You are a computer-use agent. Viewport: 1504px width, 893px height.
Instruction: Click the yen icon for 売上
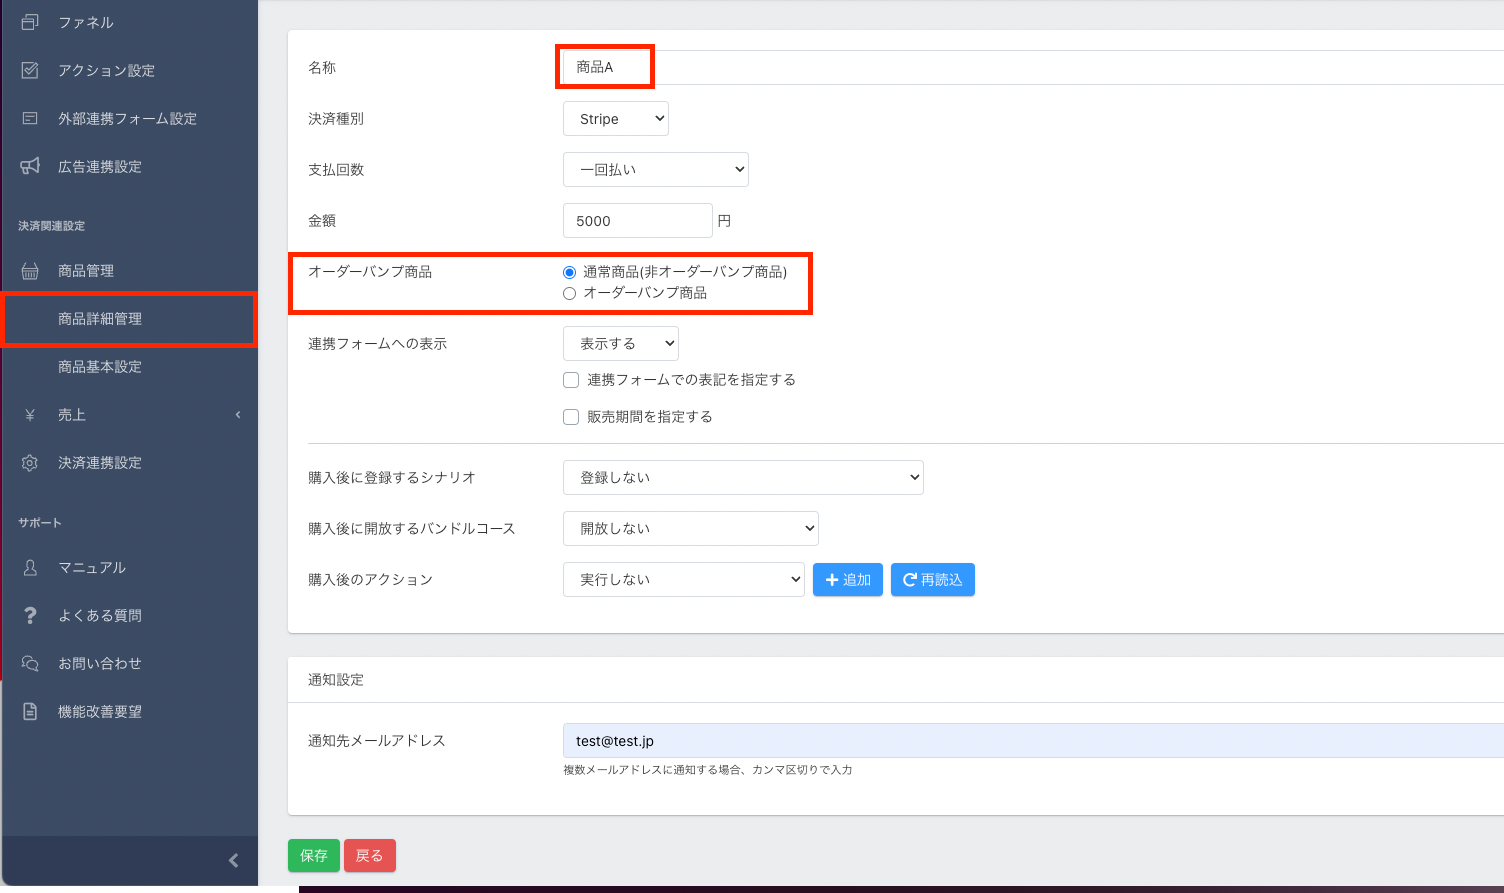coord(30,415)
